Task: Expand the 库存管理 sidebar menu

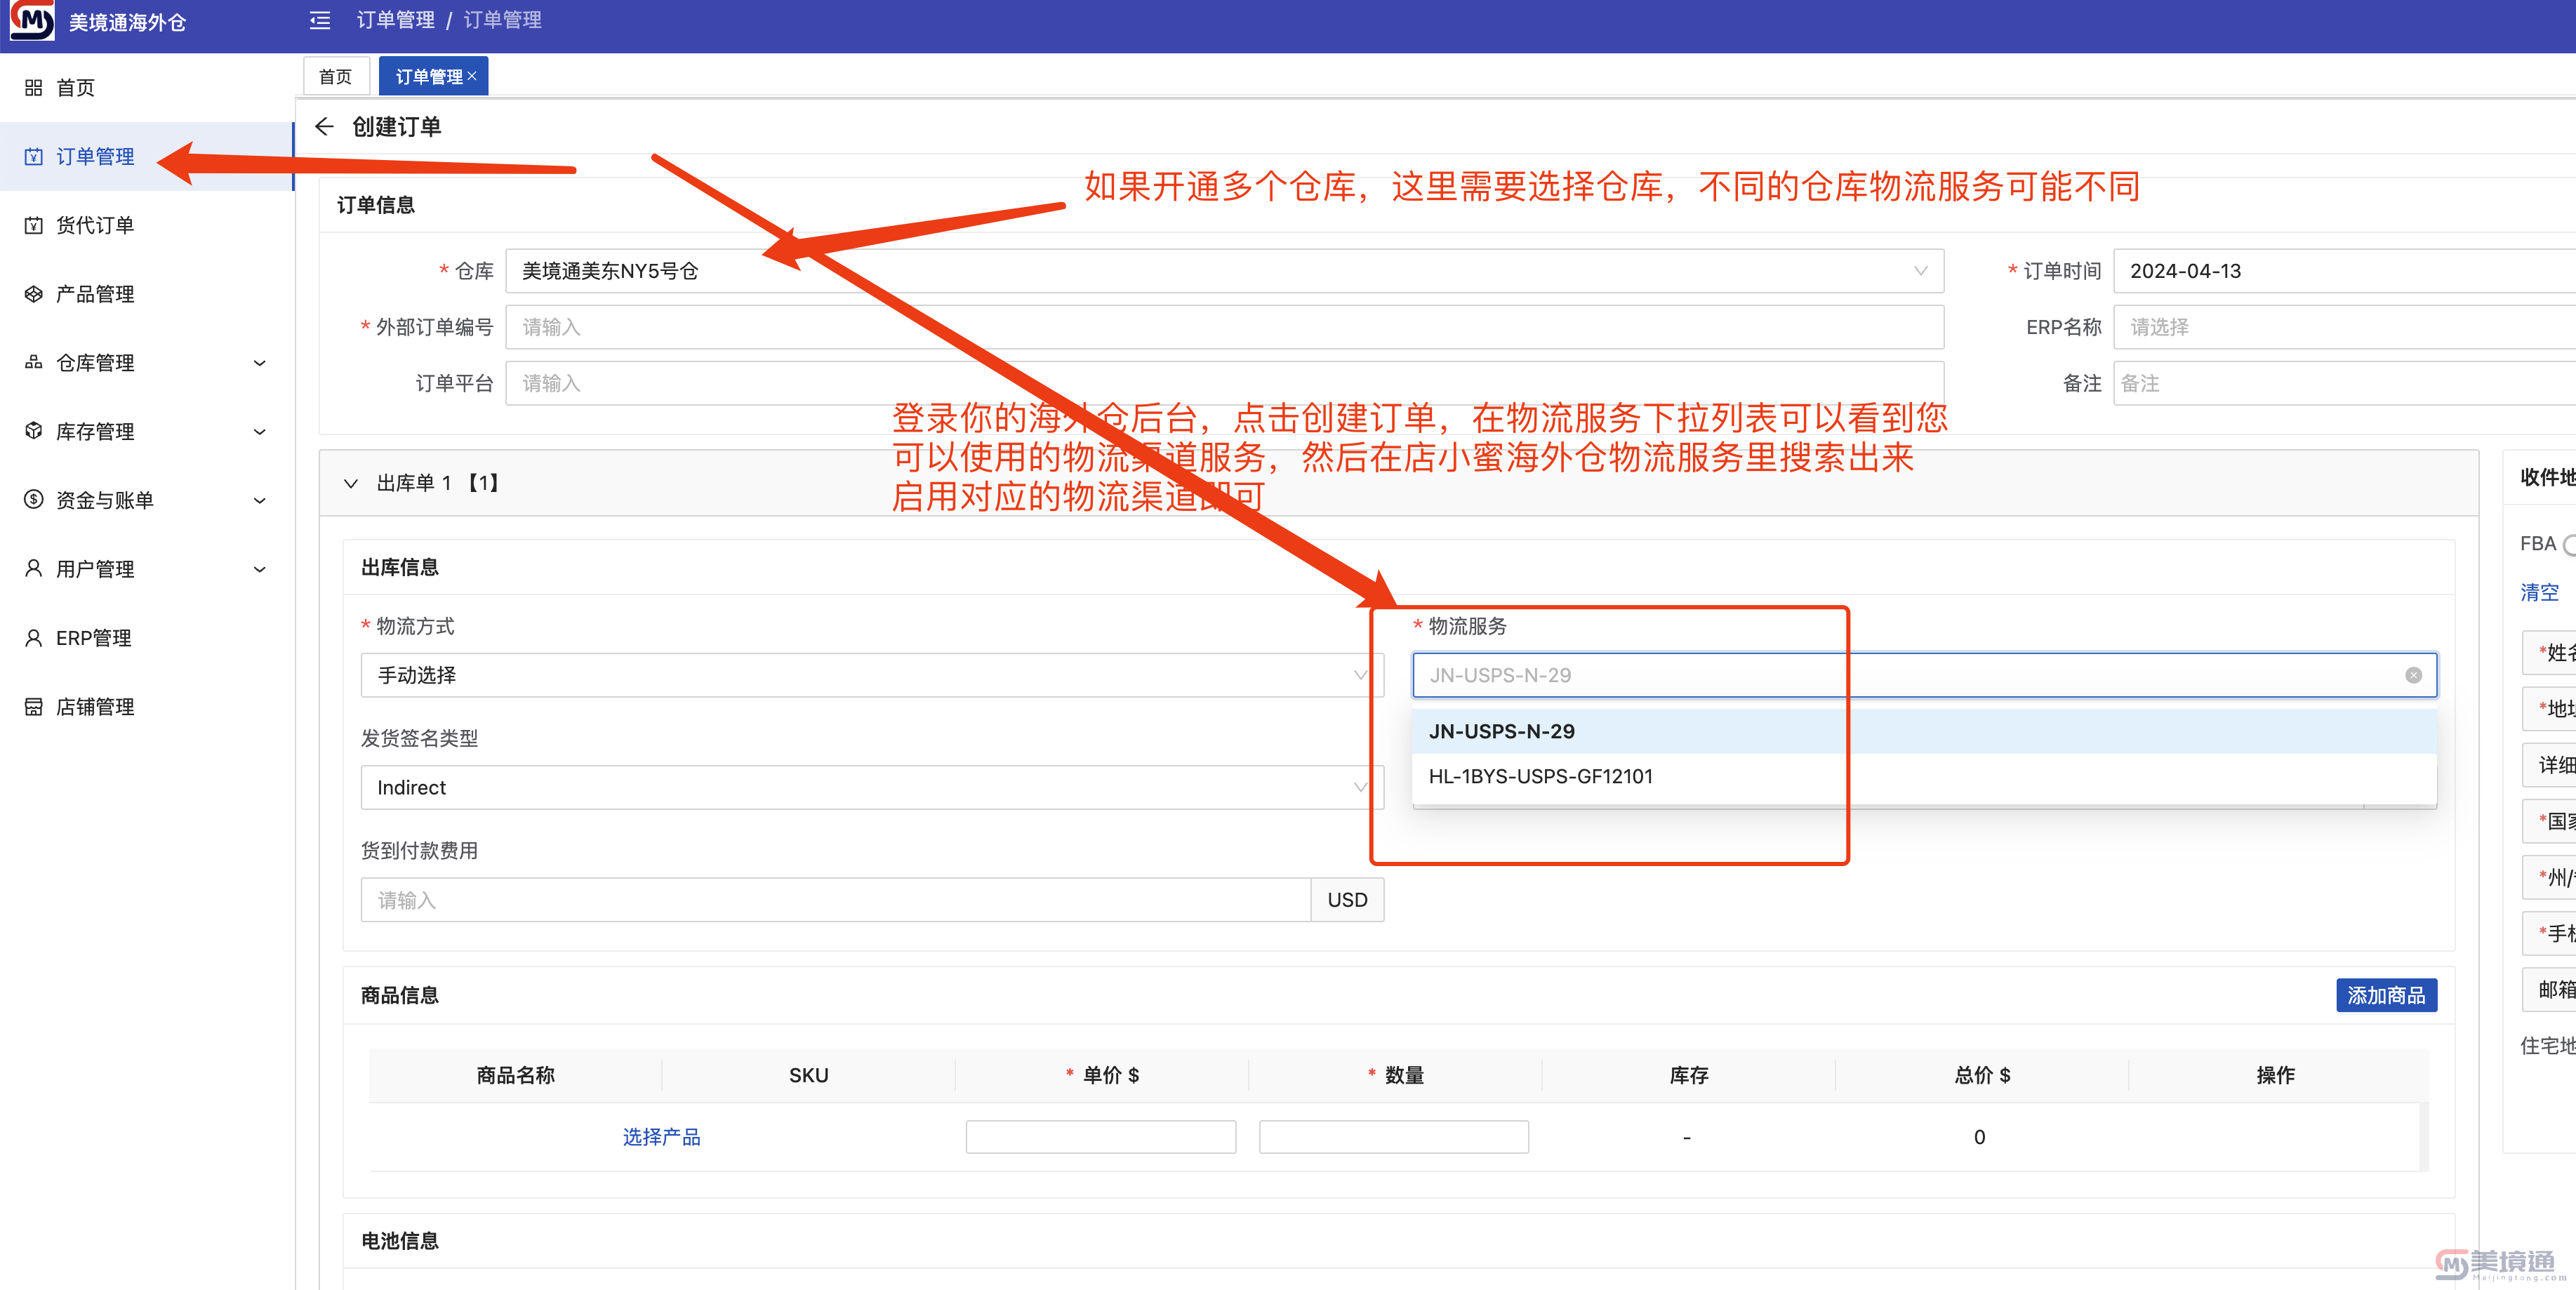Action: tap(147, 432)
